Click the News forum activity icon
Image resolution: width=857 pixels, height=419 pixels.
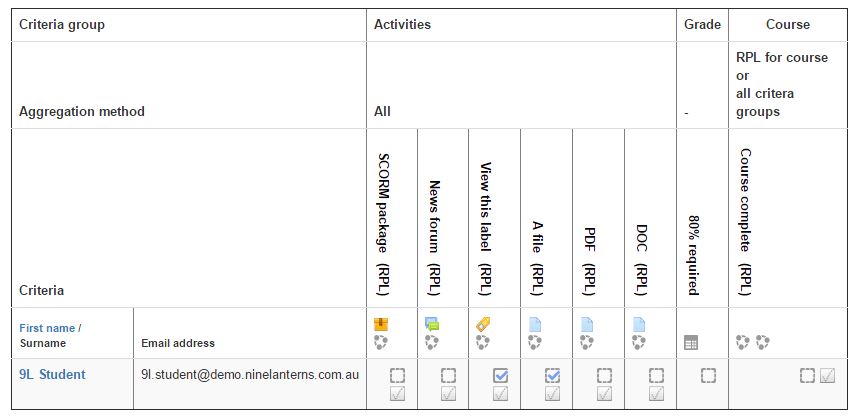click(431, 324)
